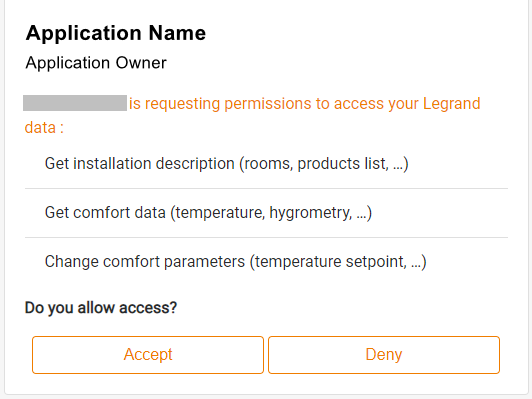
Task: Click the word 'hygrometry' in permissions list
Action: (x=311, y=213)
